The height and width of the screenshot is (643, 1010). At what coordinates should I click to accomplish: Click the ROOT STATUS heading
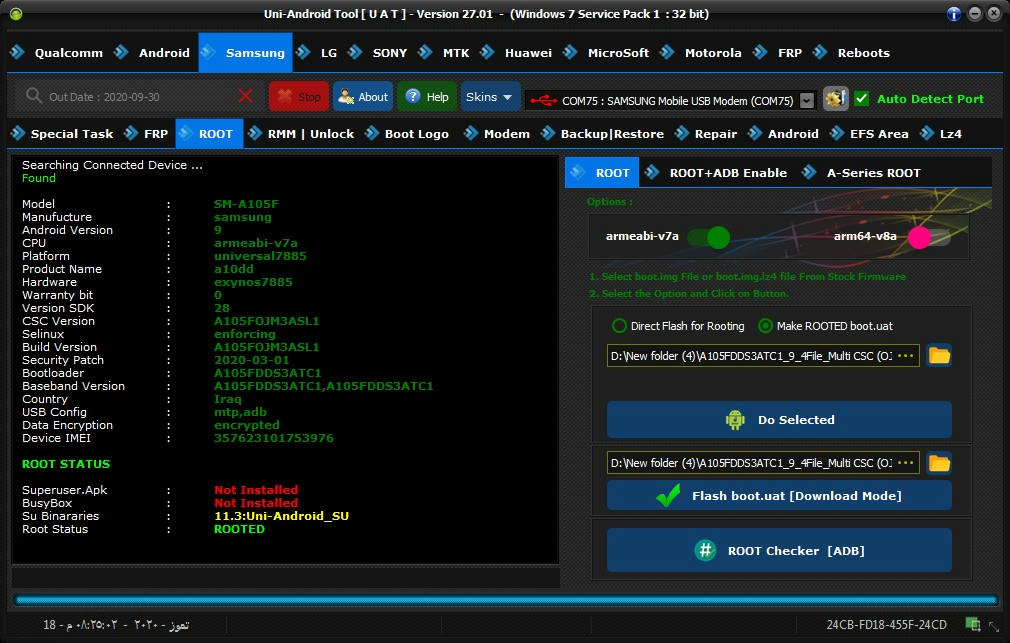point(66,464)
